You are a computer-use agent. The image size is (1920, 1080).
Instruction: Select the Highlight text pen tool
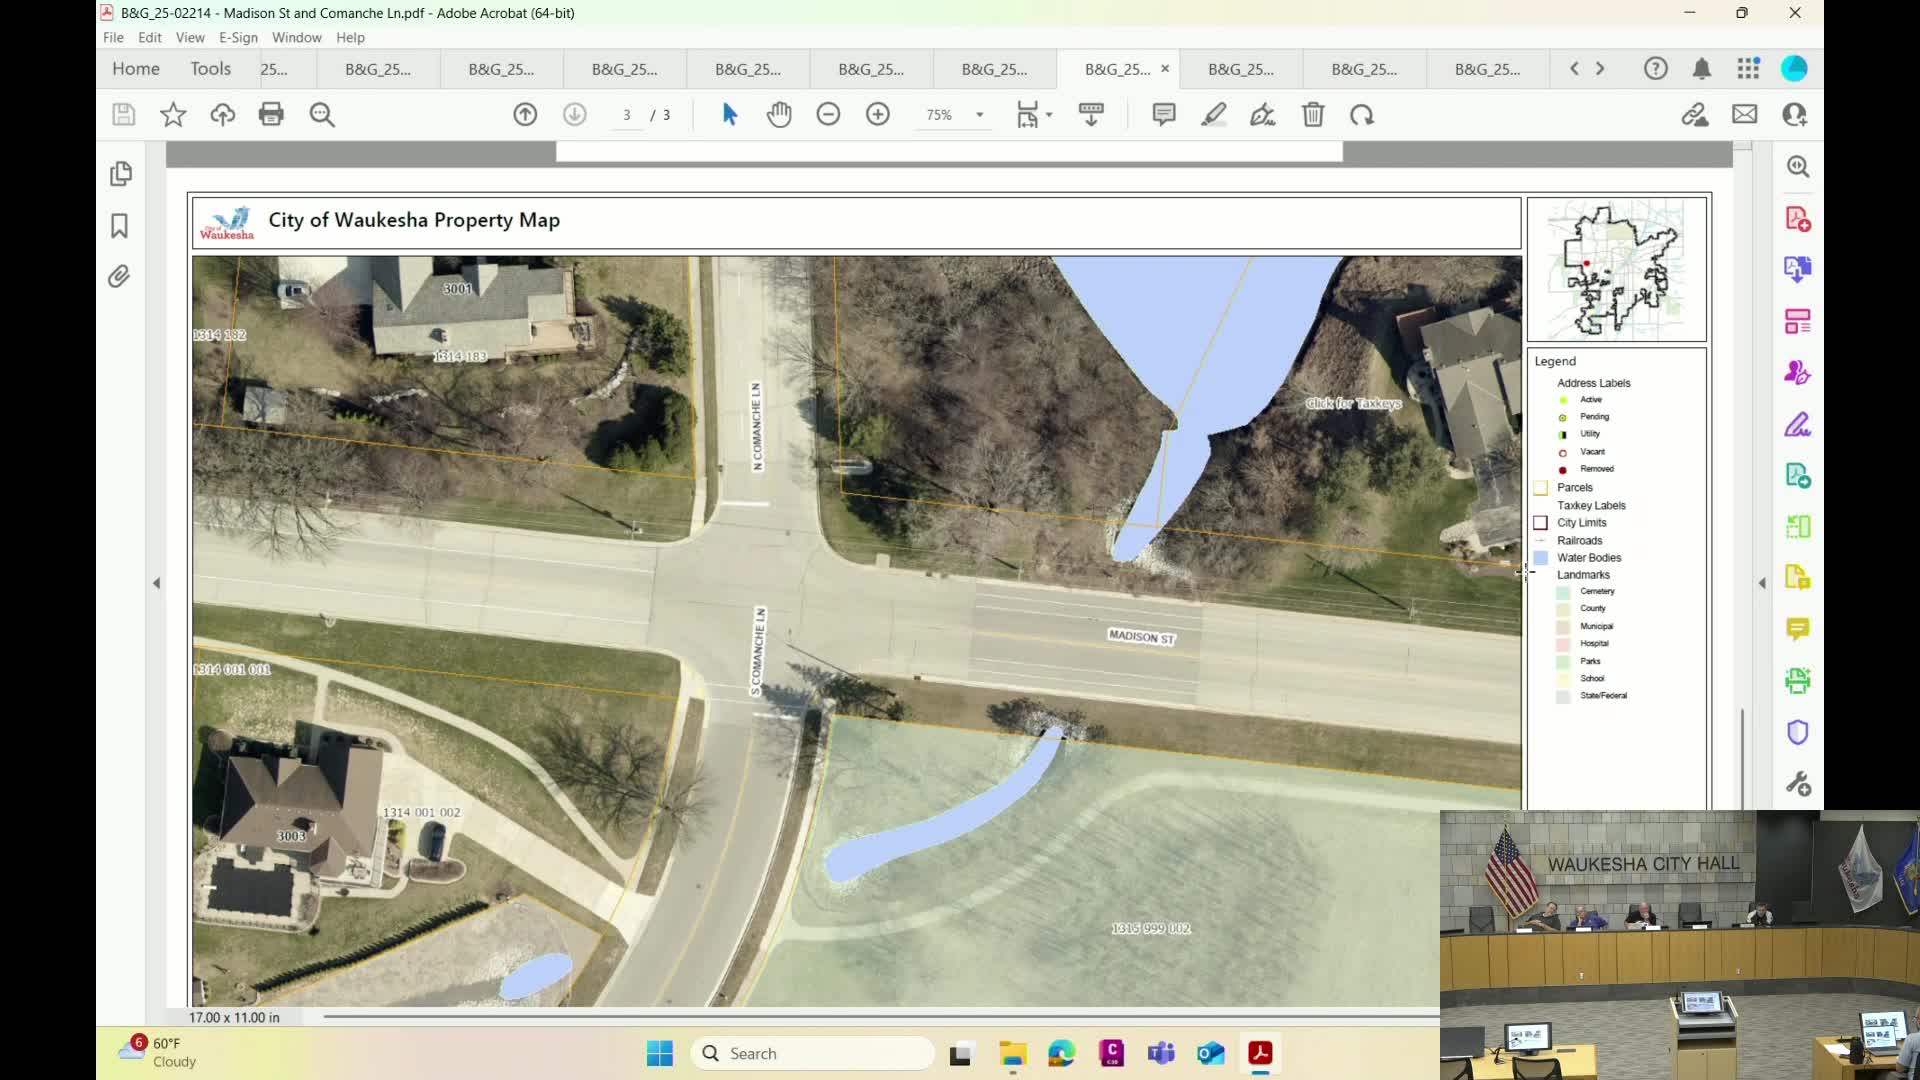click(x=1213, y=115)
